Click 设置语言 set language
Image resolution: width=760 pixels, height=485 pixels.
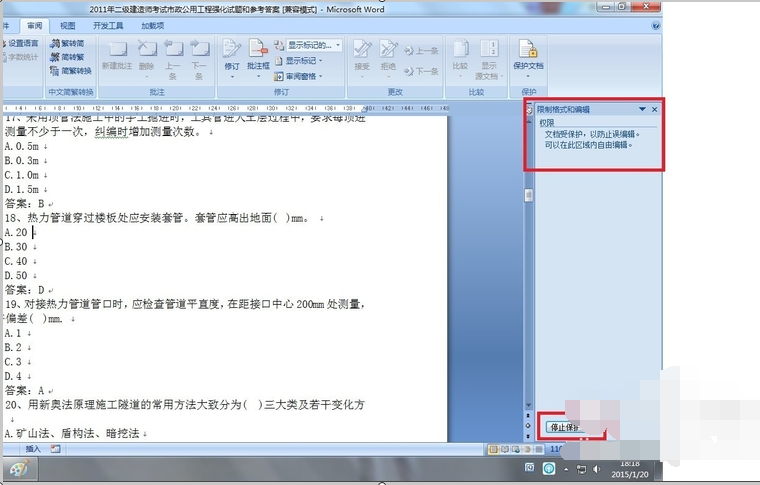(19, 44)
